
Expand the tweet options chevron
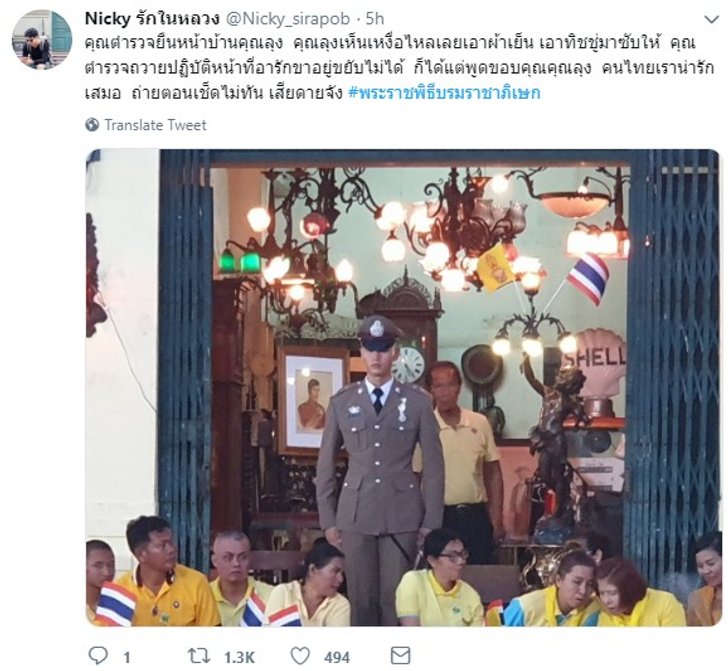711,20
